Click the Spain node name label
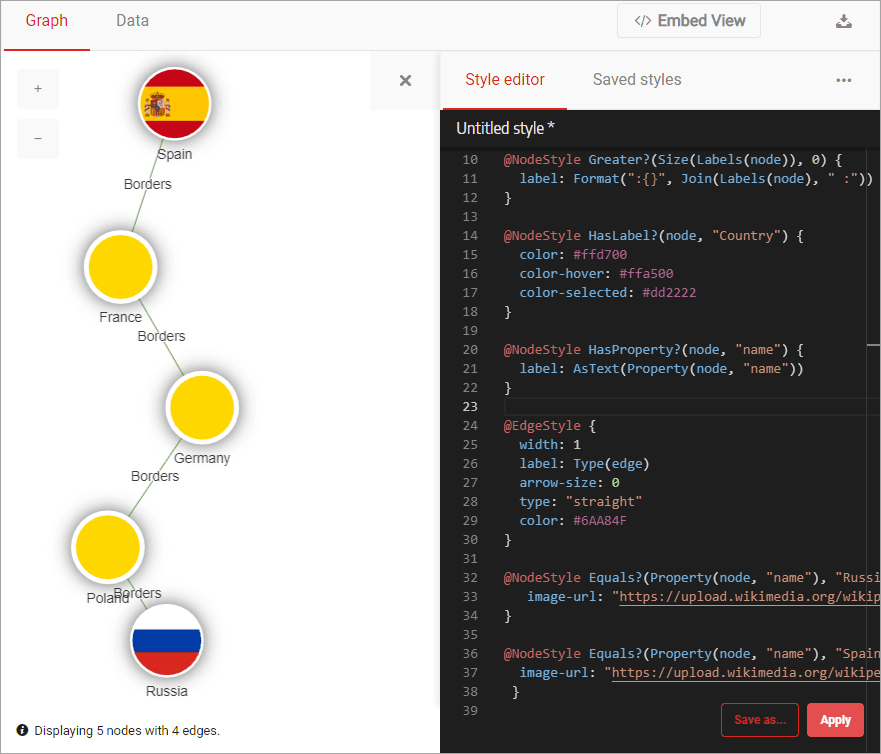881x754 pixels. coord(175,154)
